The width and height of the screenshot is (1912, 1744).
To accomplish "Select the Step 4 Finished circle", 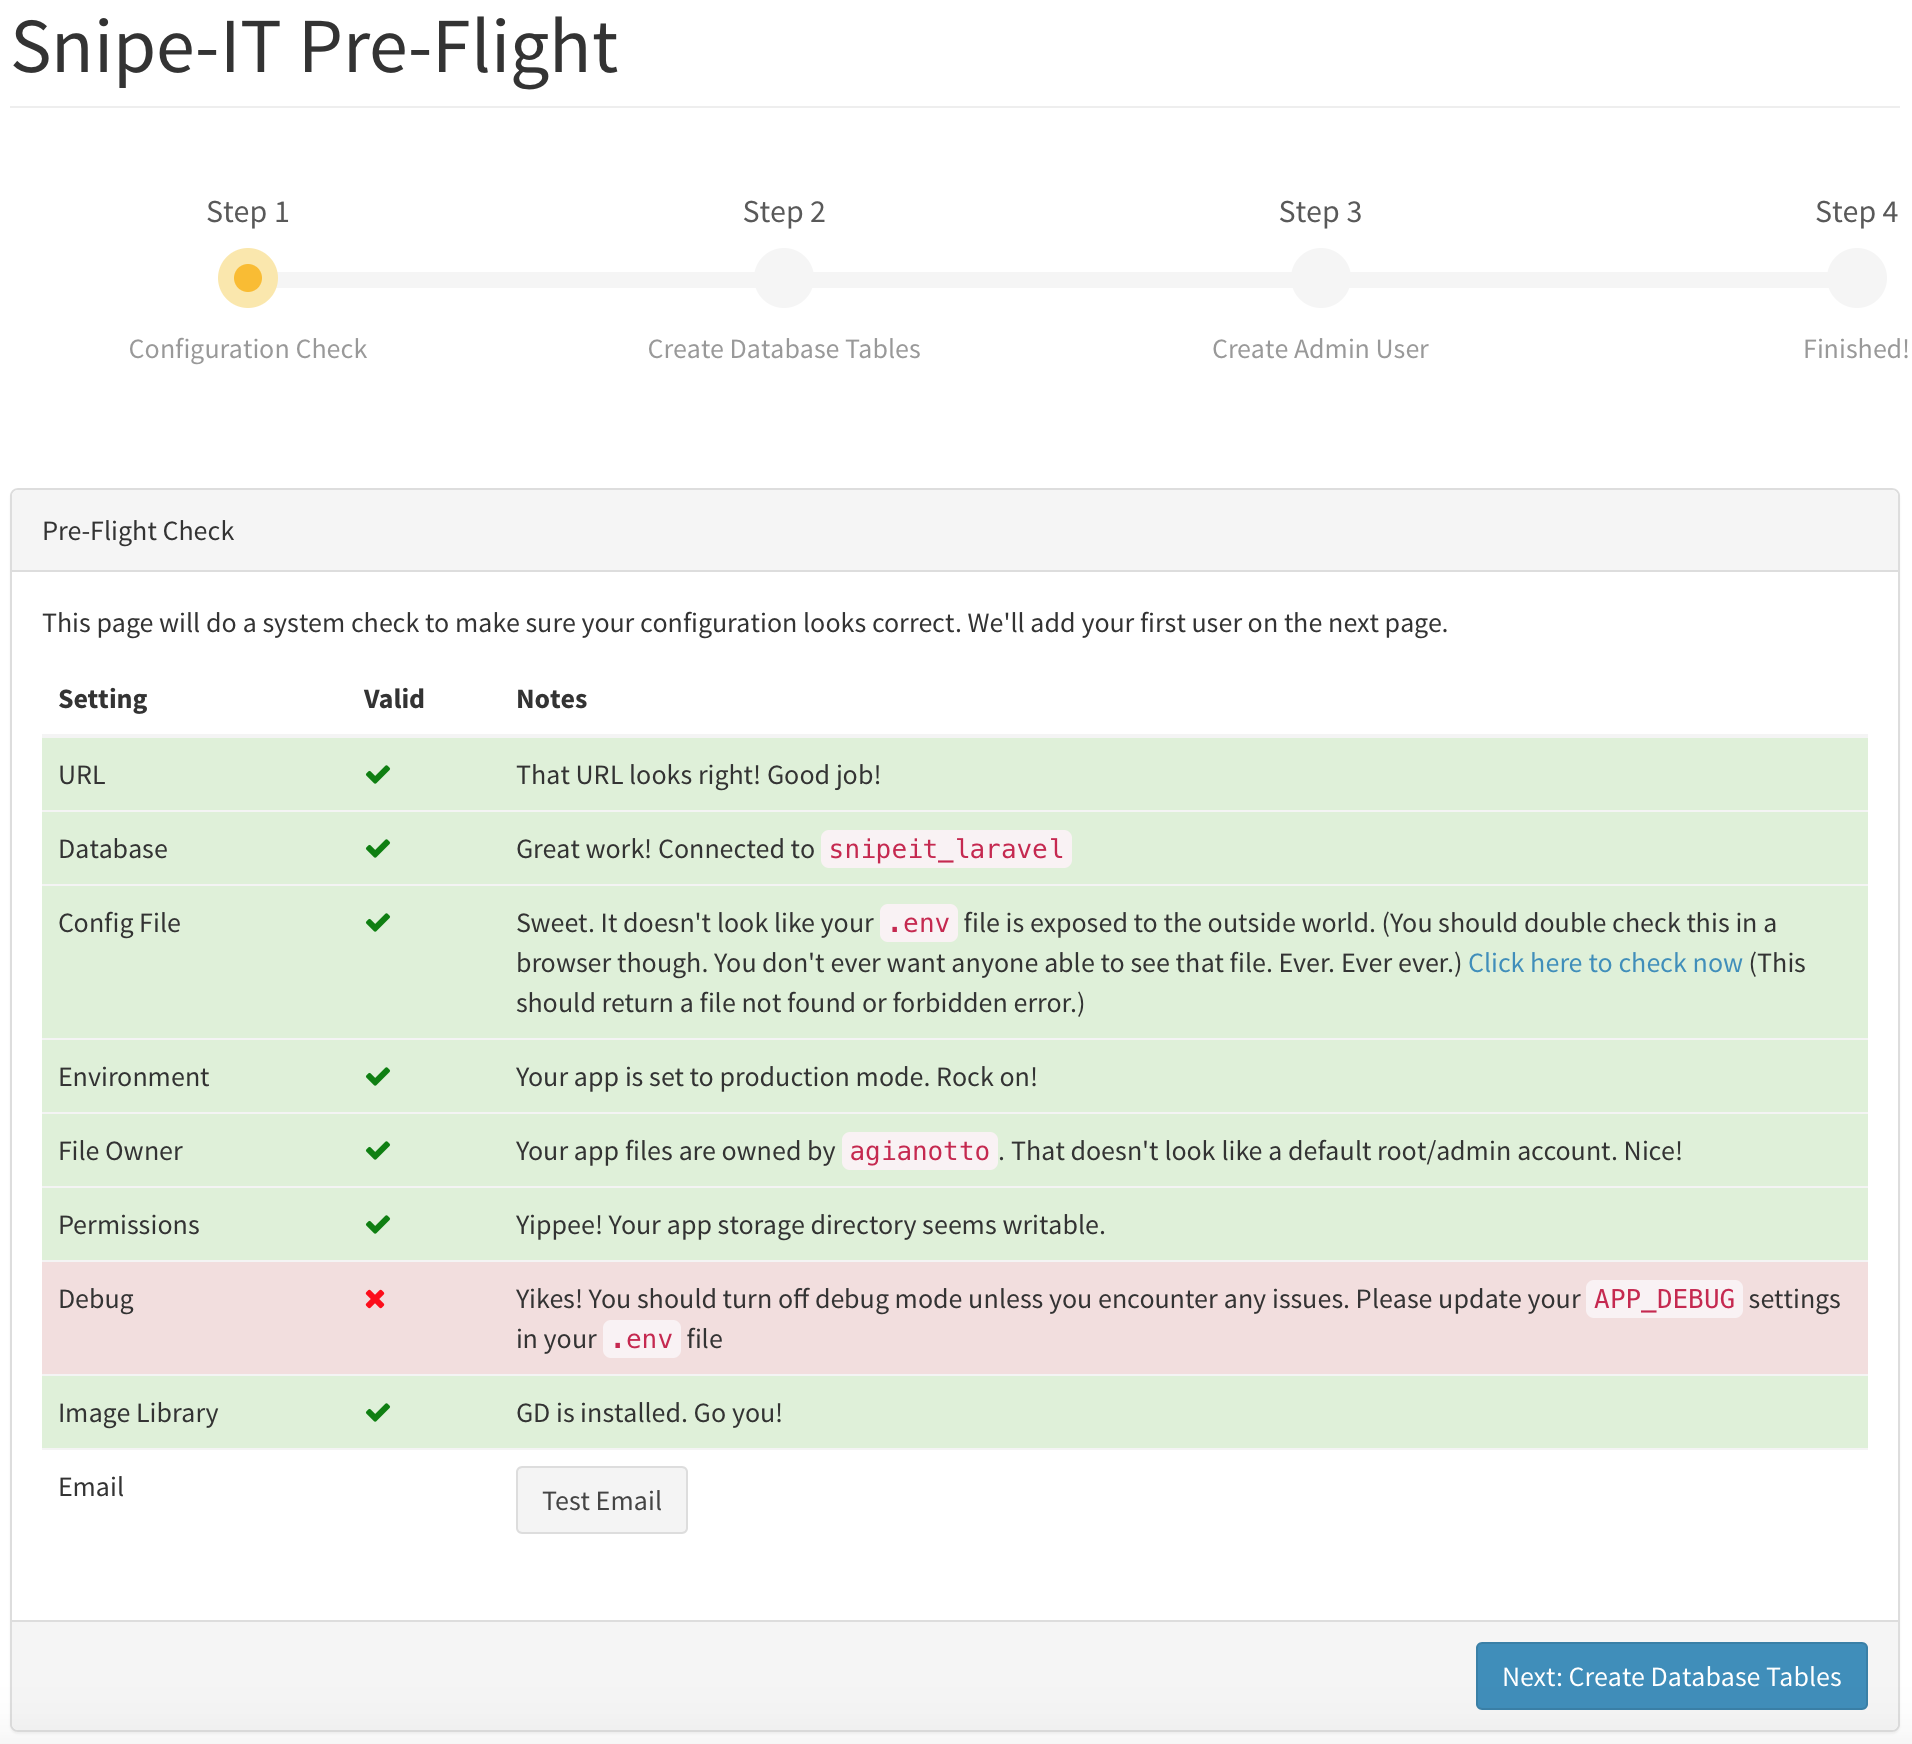I will click(1857, 278).
